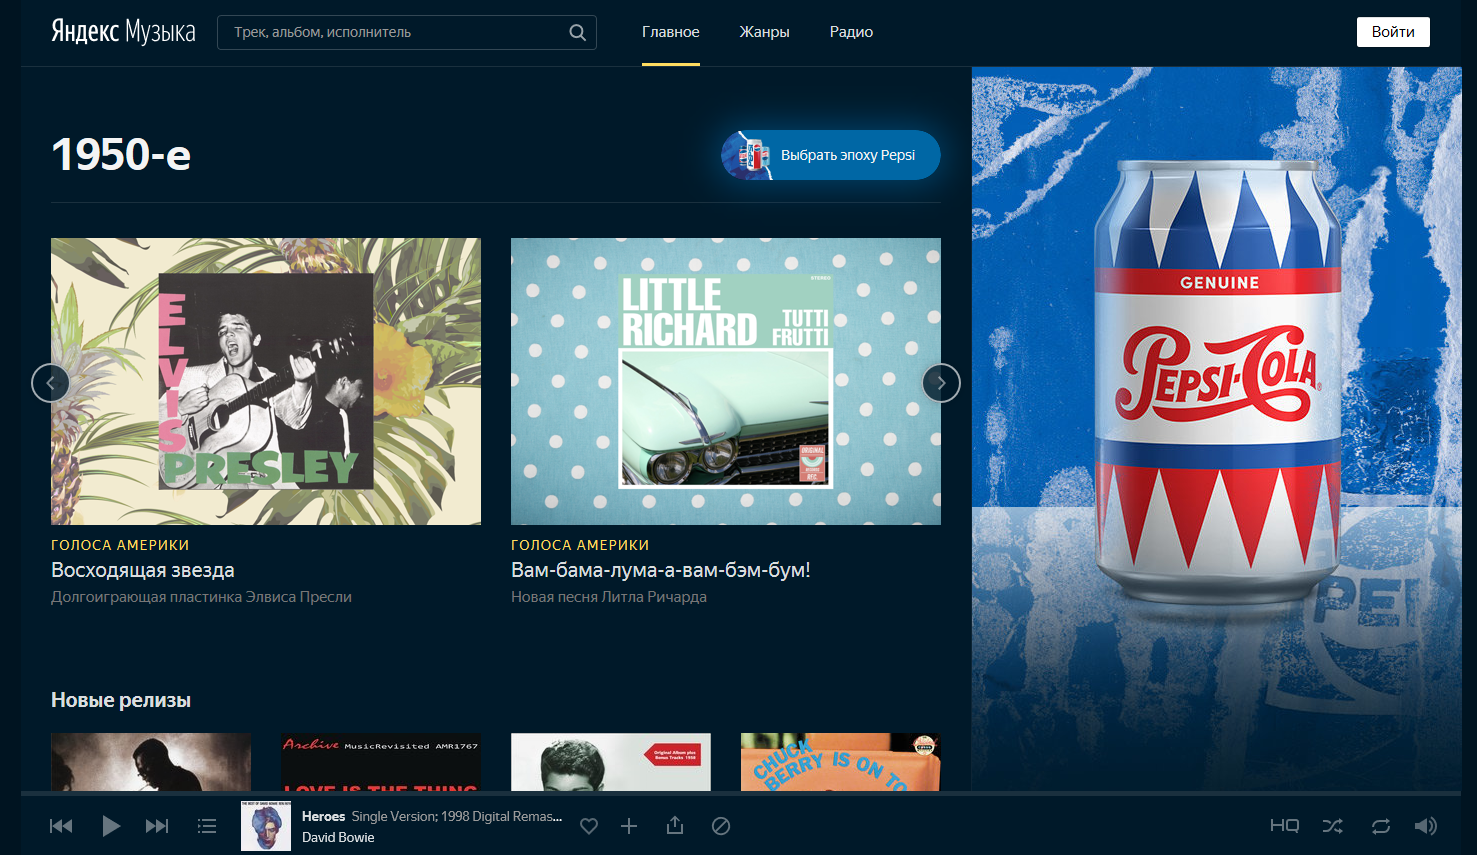Open the Little Richard Tutti Frutti cover

click(726, 381)
